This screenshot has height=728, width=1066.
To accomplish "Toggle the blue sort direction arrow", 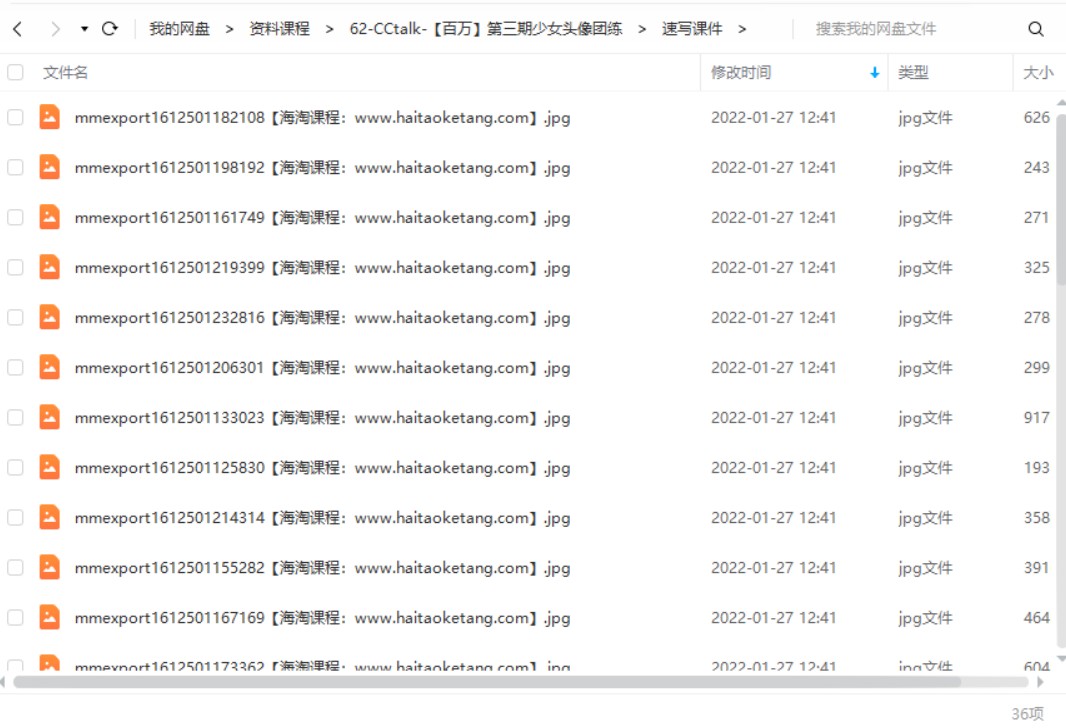I will pyautogui.click(x=874, y=73).
